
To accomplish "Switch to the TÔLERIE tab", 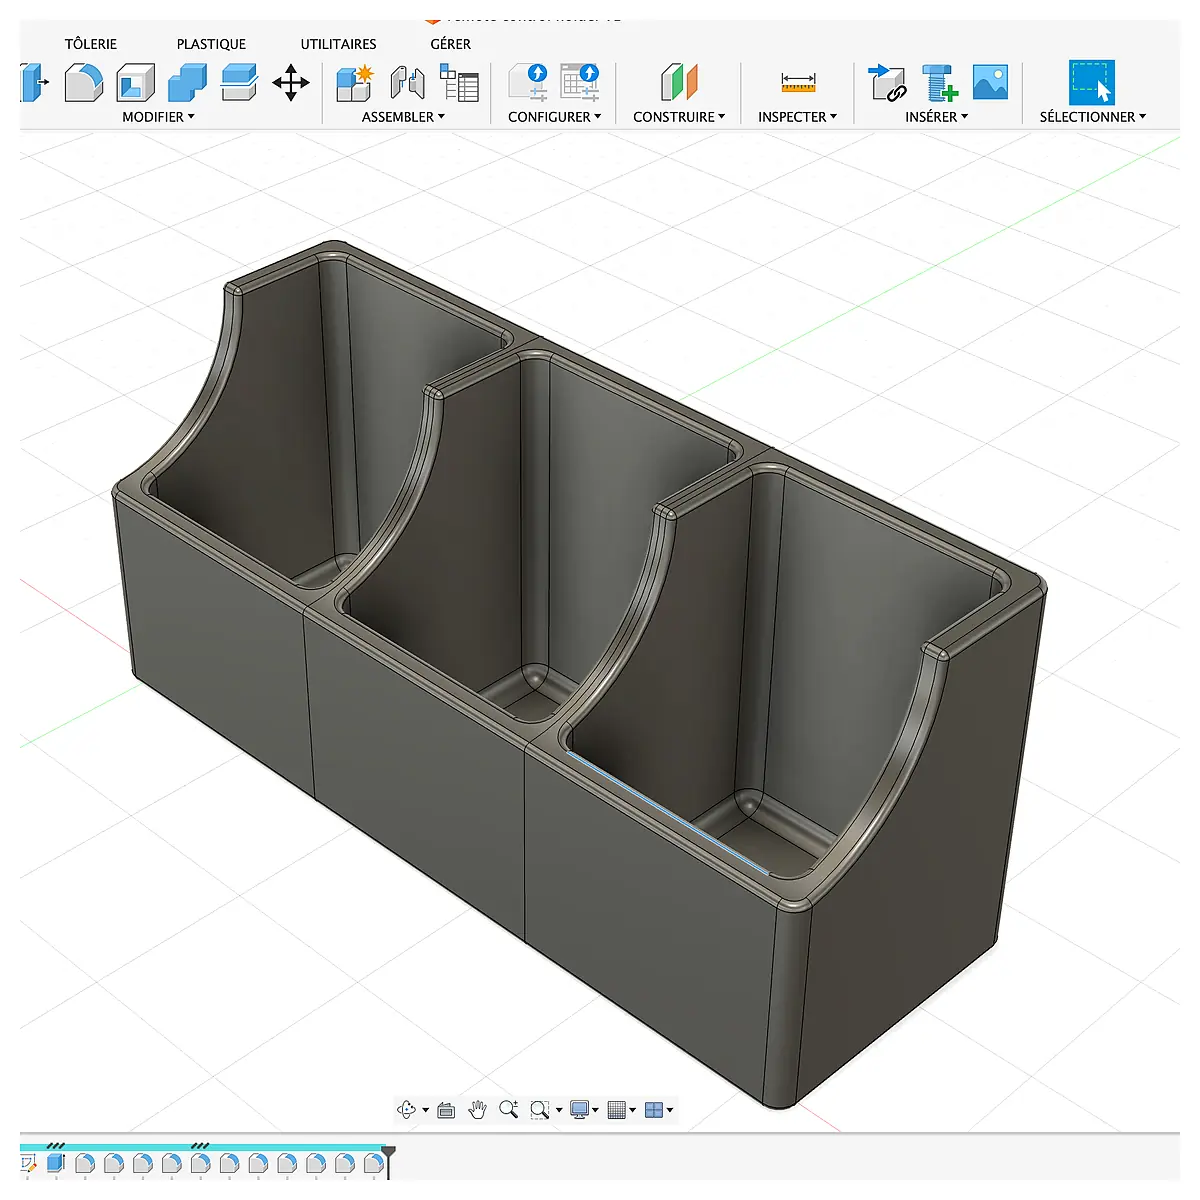I will click(x=91, y=44).
